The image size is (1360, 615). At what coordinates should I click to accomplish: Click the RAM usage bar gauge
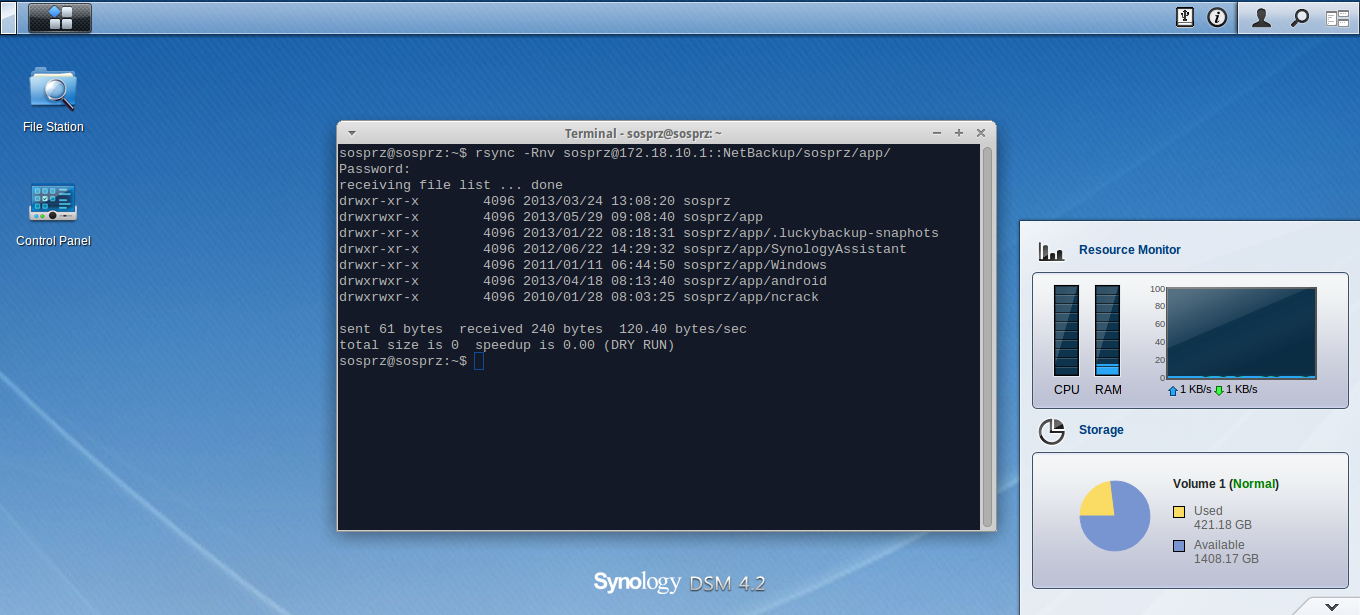click(x=1107, y=330)
